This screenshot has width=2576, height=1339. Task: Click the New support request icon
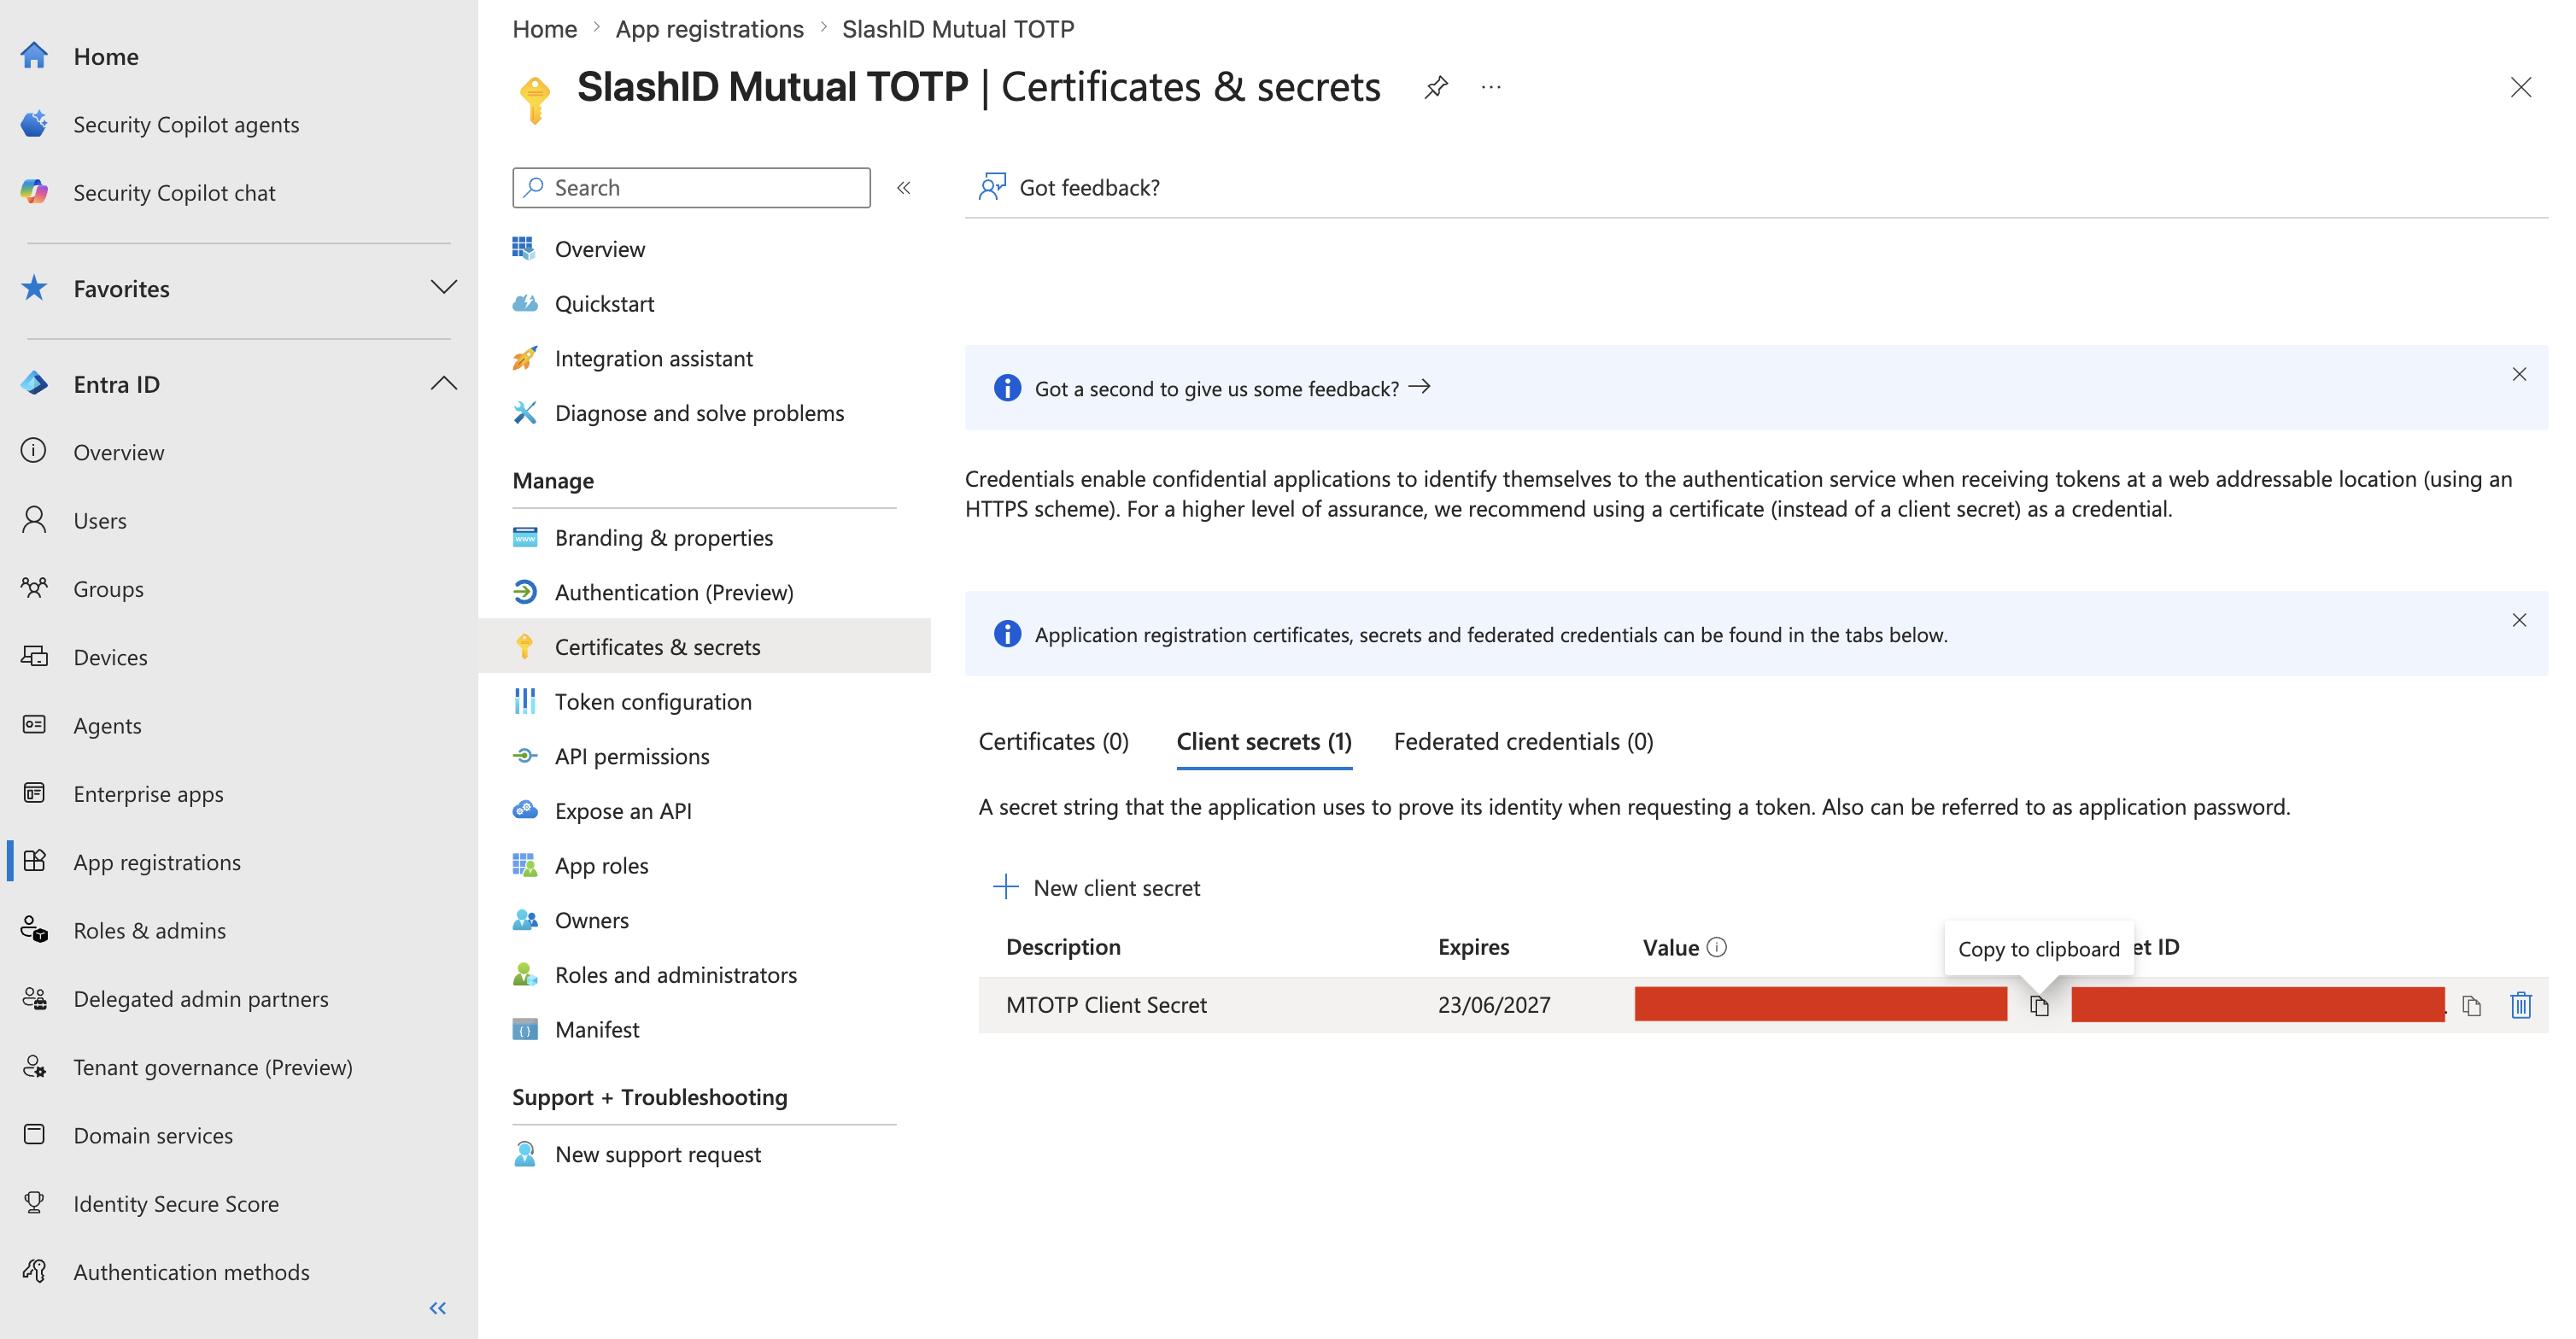click(525, 1154)
